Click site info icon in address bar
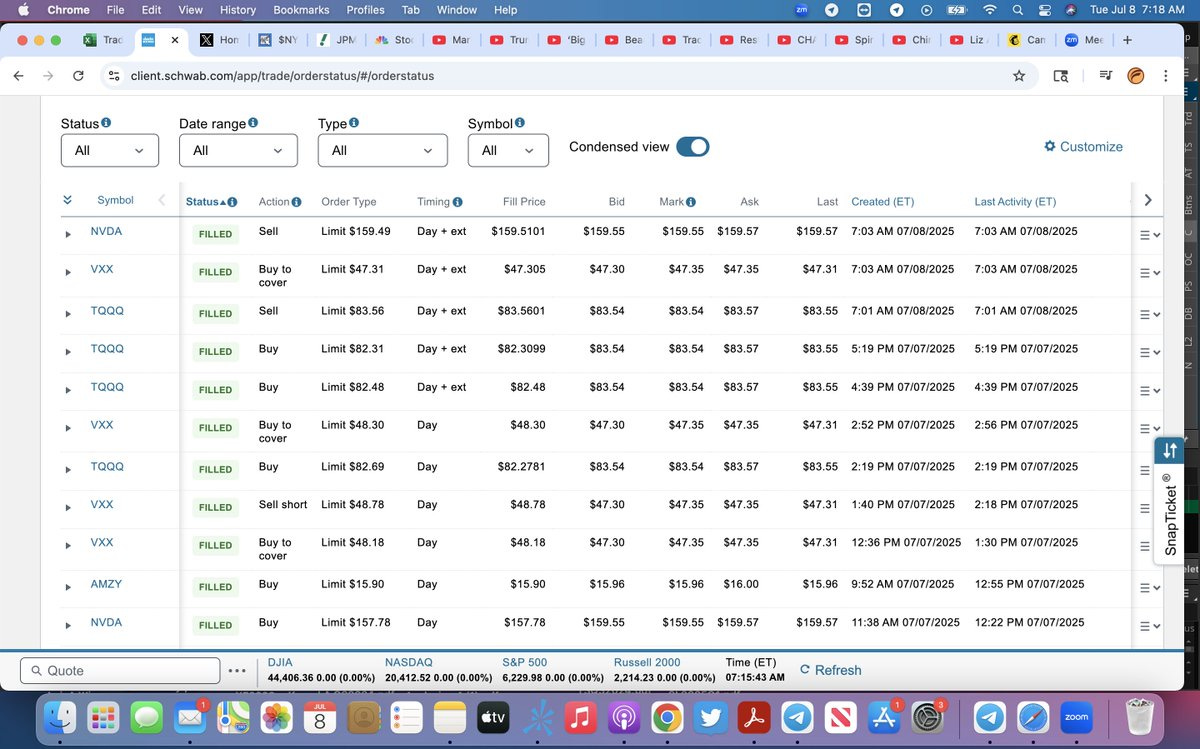Screen dimensions: 1200x749 [114, 75]
